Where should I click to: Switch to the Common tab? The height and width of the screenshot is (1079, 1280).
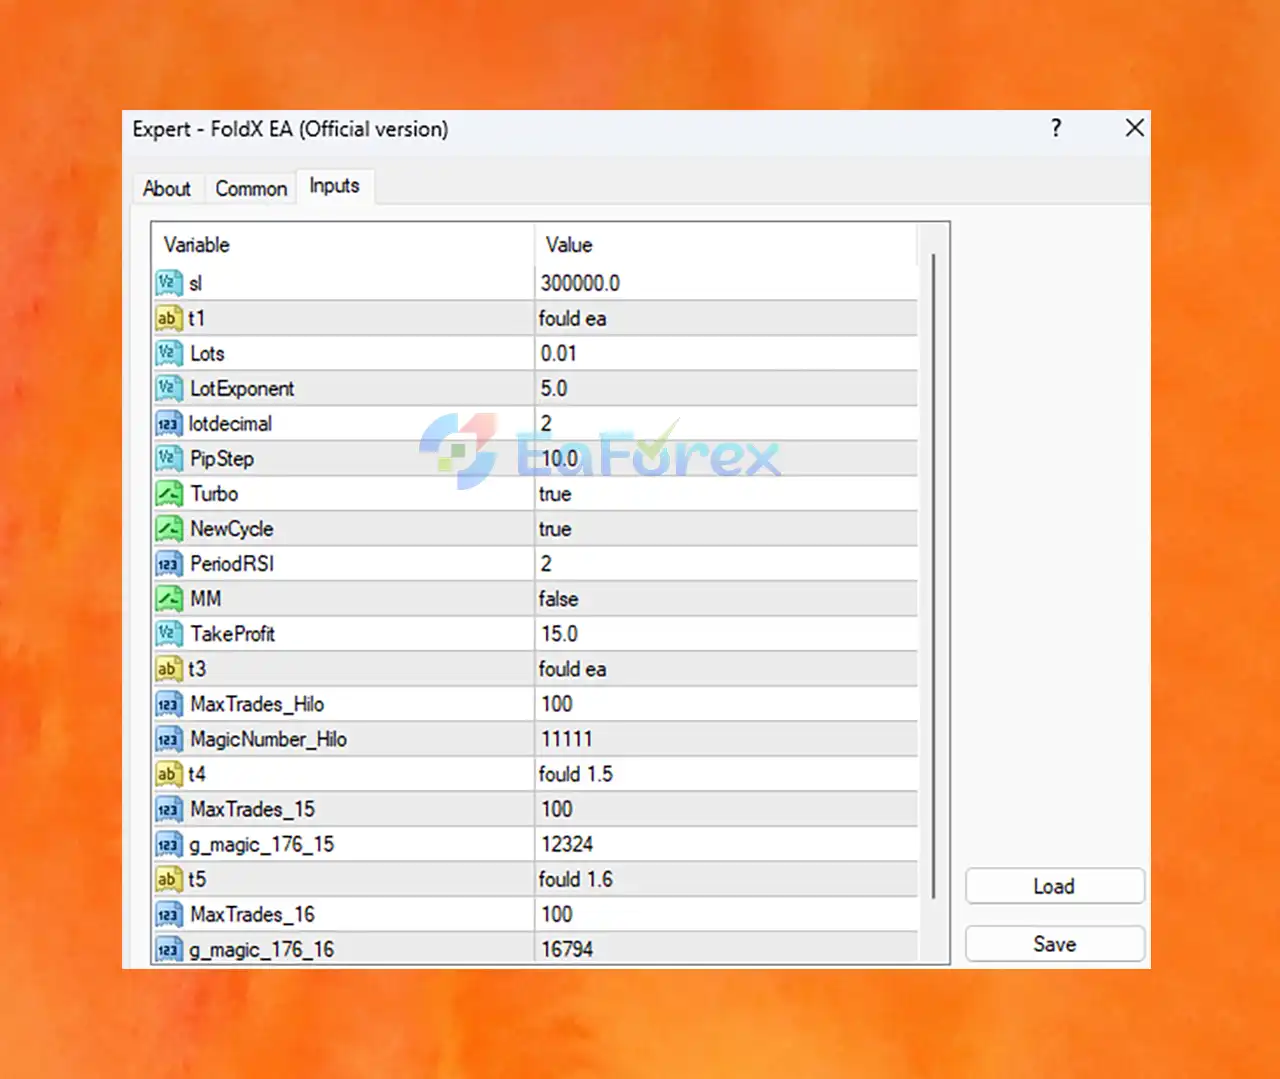[251, 188]
